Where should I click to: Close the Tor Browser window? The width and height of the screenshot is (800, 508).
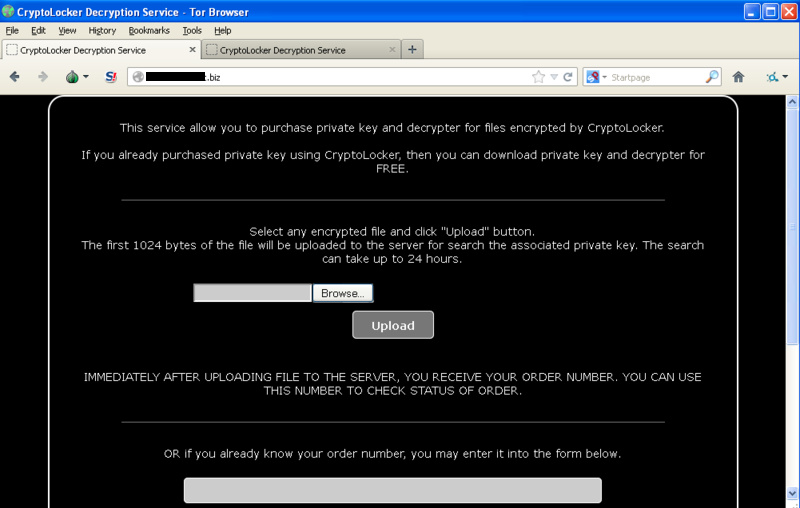[x=789, y=12]
